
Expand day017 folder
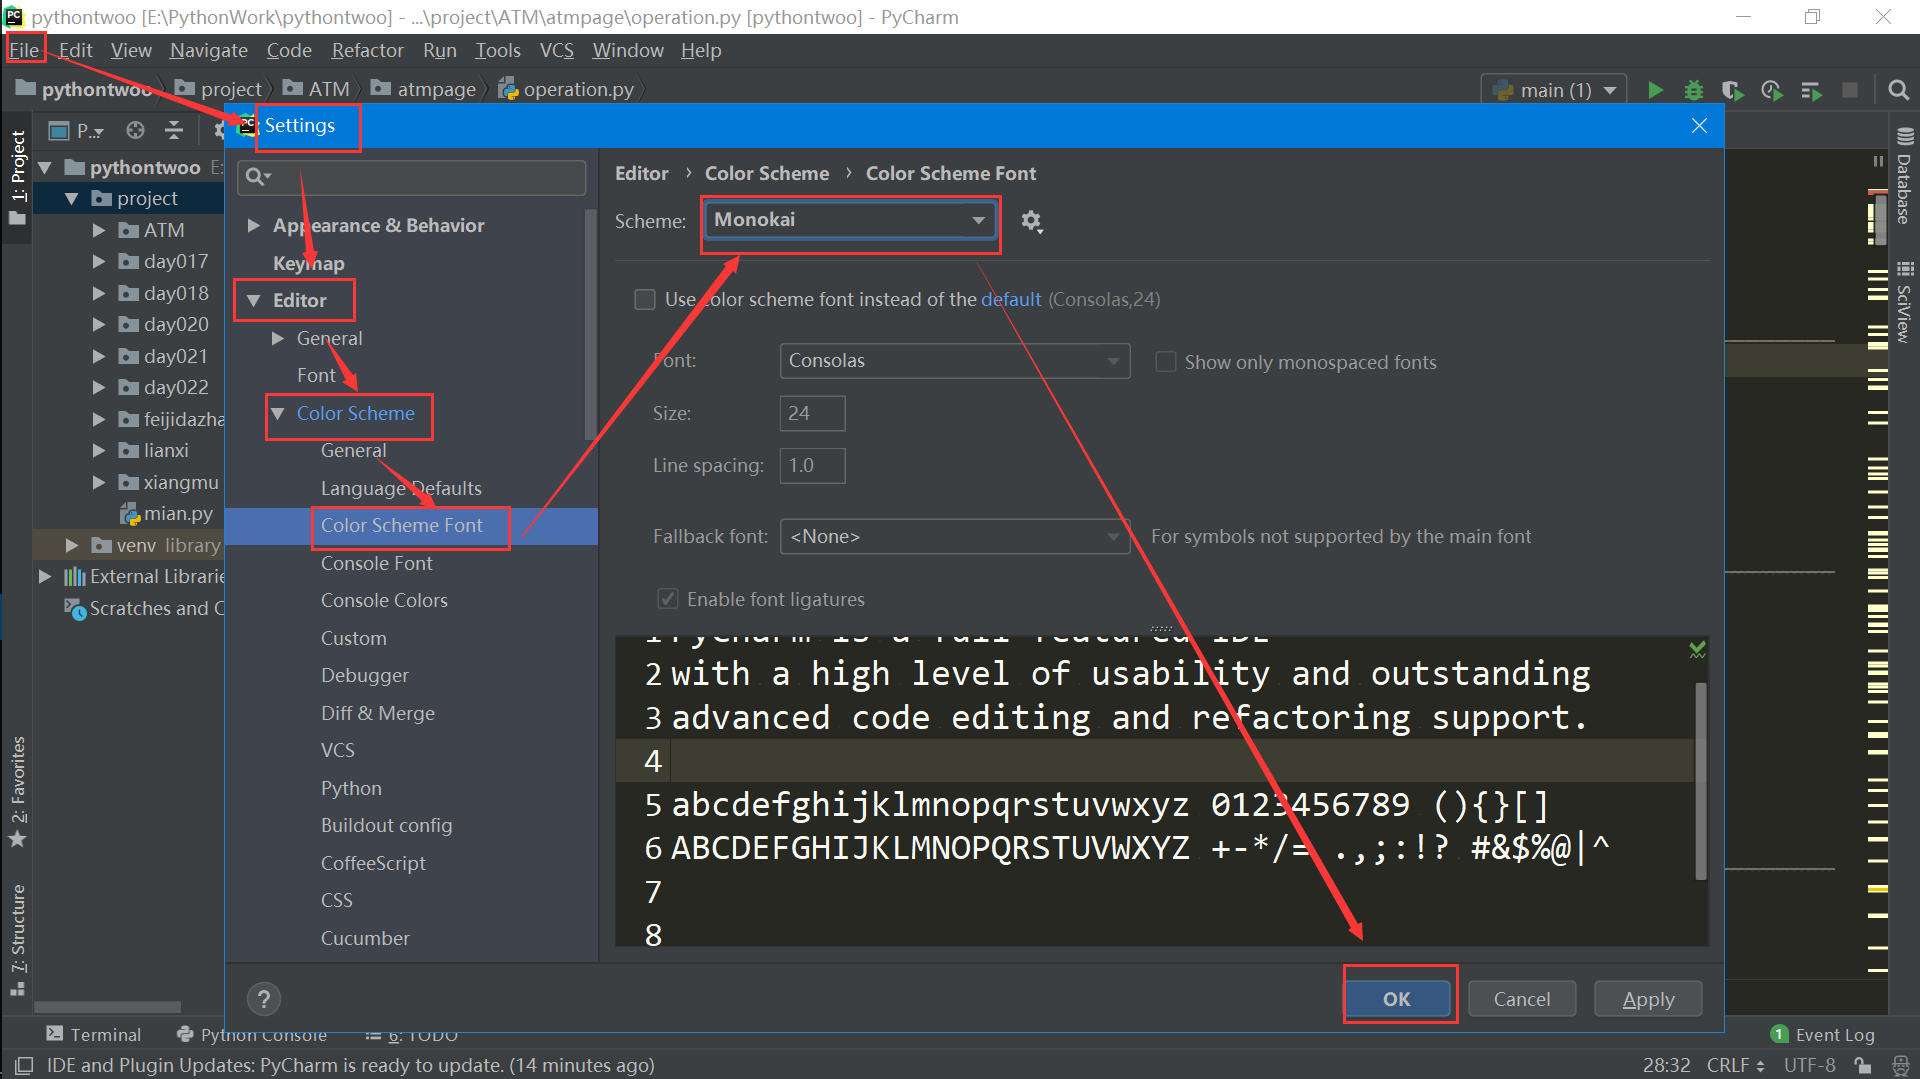click(99, 262)
